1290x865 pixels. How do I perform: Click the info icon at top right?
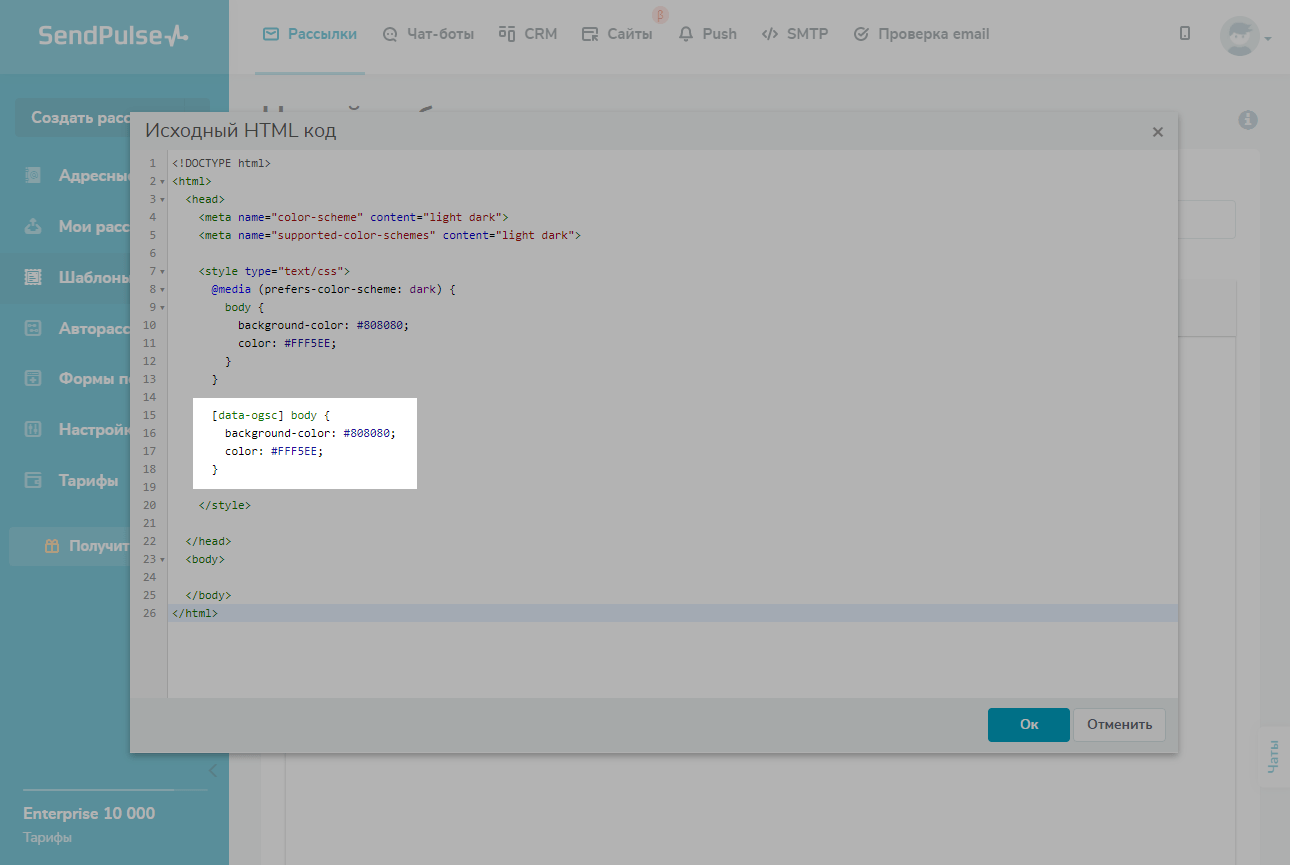[x=1247, y=120]
